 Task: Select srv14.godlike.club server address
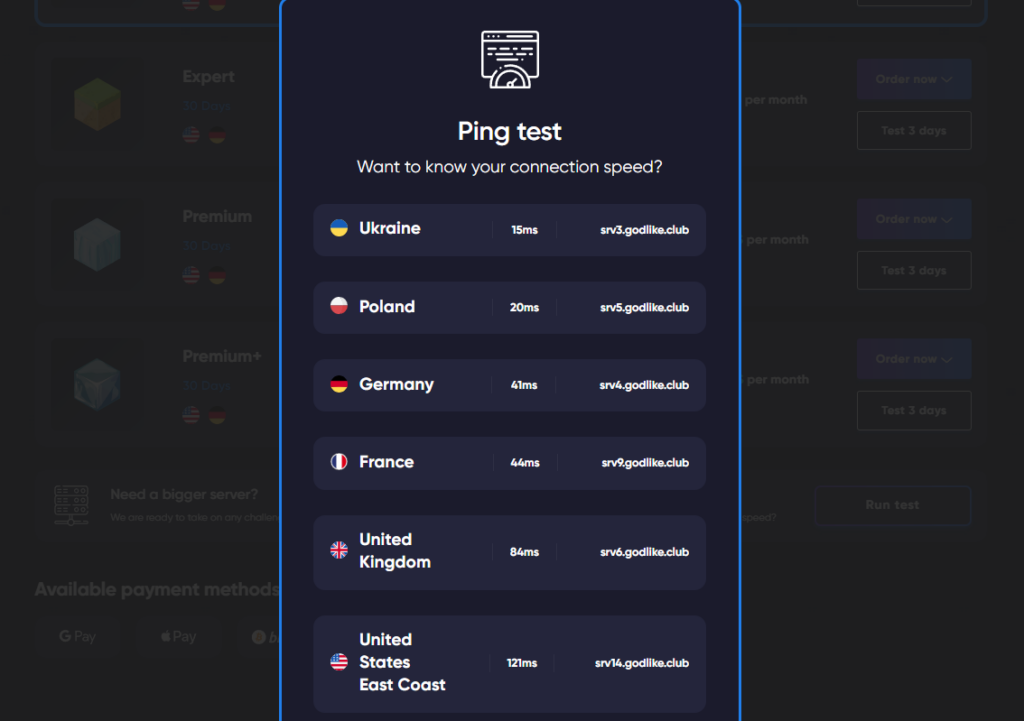[x=641, y=663]
